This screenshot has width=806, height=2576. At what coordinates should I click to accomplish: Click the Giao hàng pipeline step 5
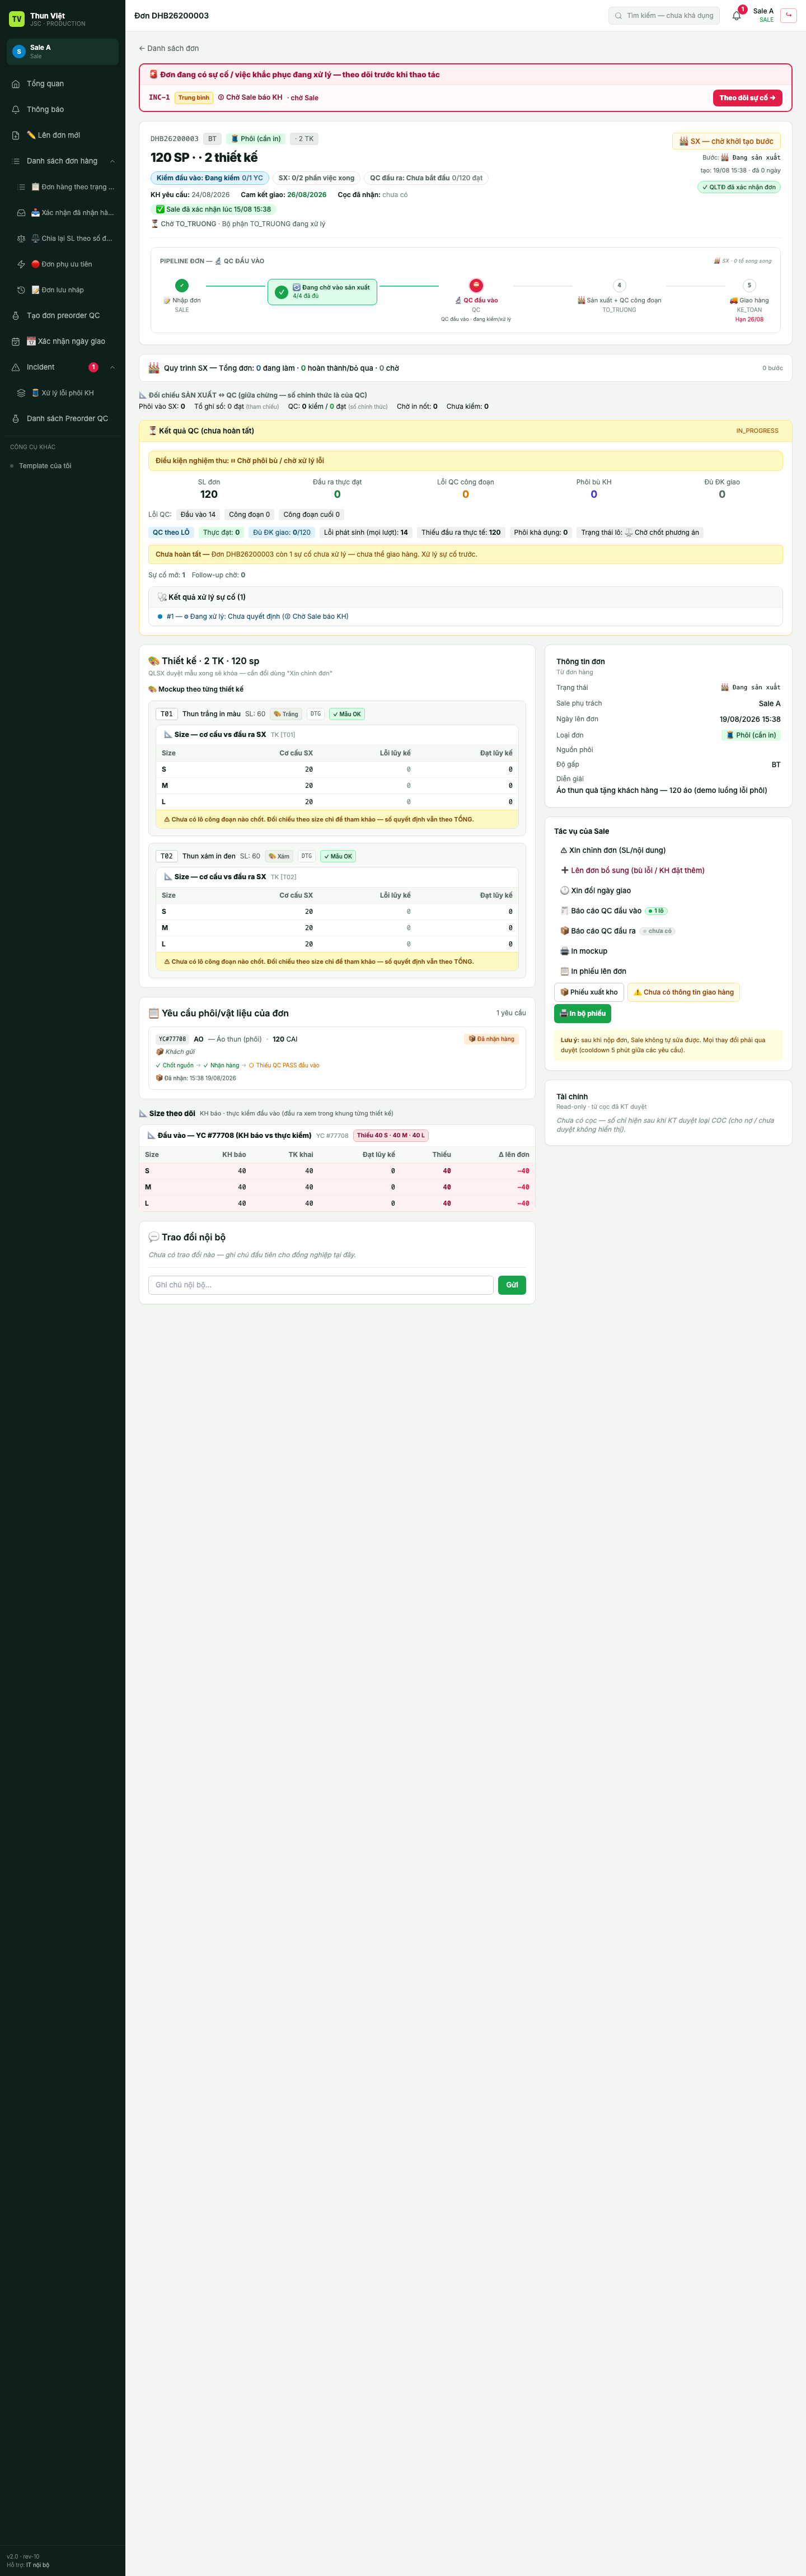[x=749, y=301]
